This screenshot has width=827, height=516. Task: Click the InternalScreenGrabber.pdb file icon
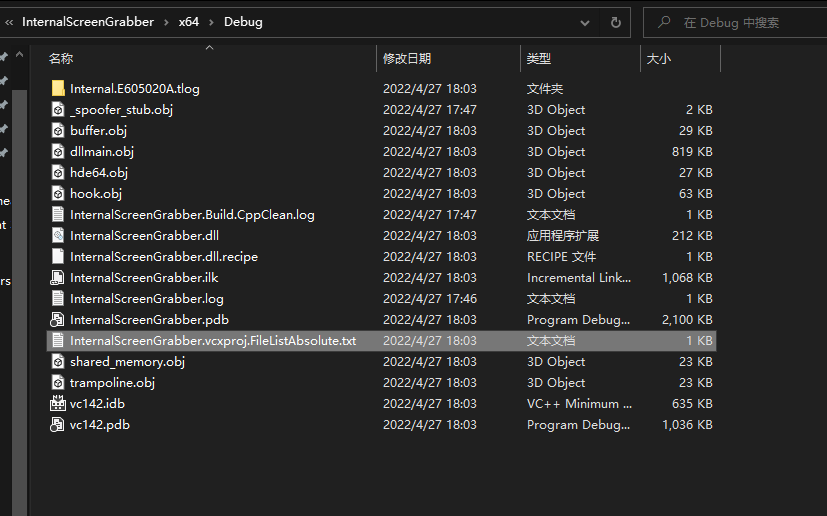(x=57, y=320)
